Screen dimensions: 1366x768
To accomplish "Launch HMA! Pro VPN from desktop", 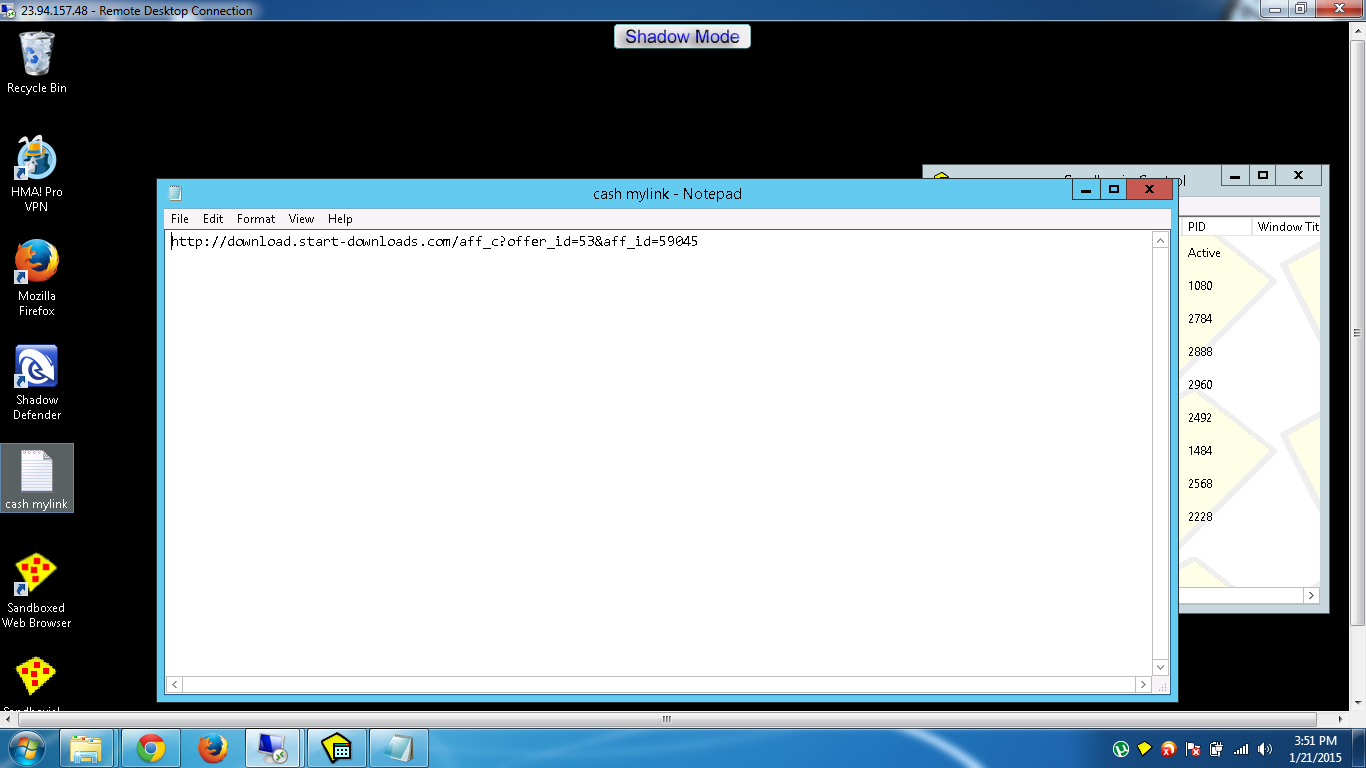I will coord(37,173).
